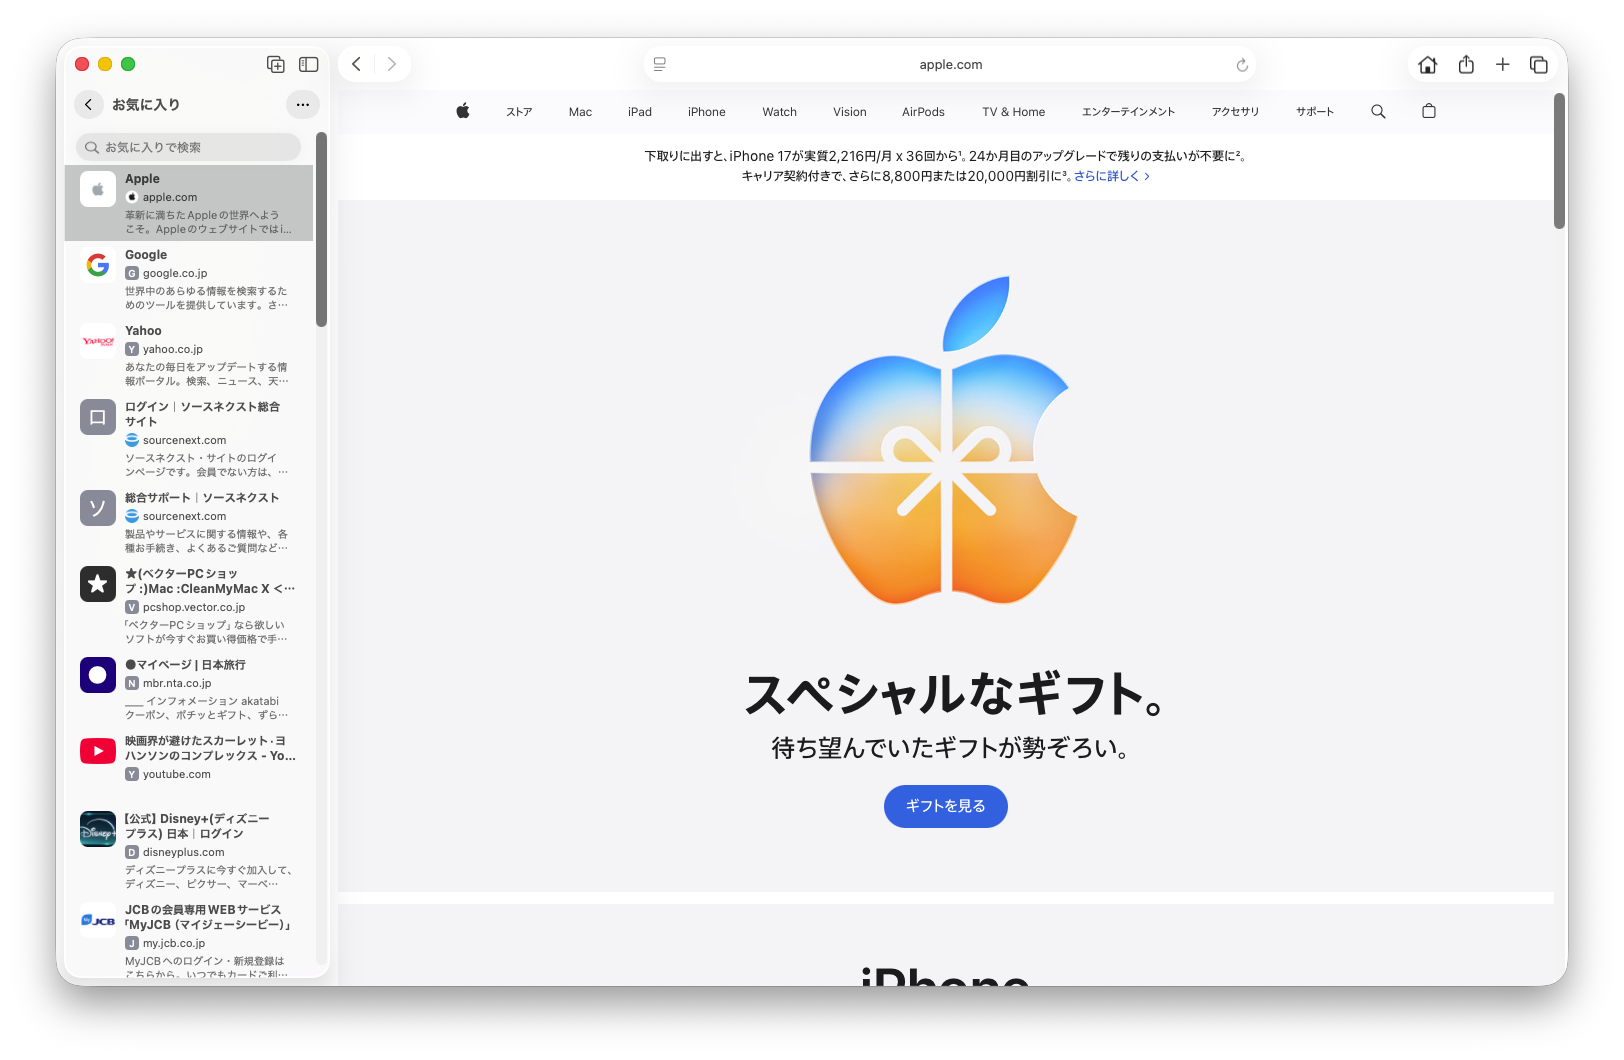
Task: Open the AirPods navigation menu item
Action: 922,112
